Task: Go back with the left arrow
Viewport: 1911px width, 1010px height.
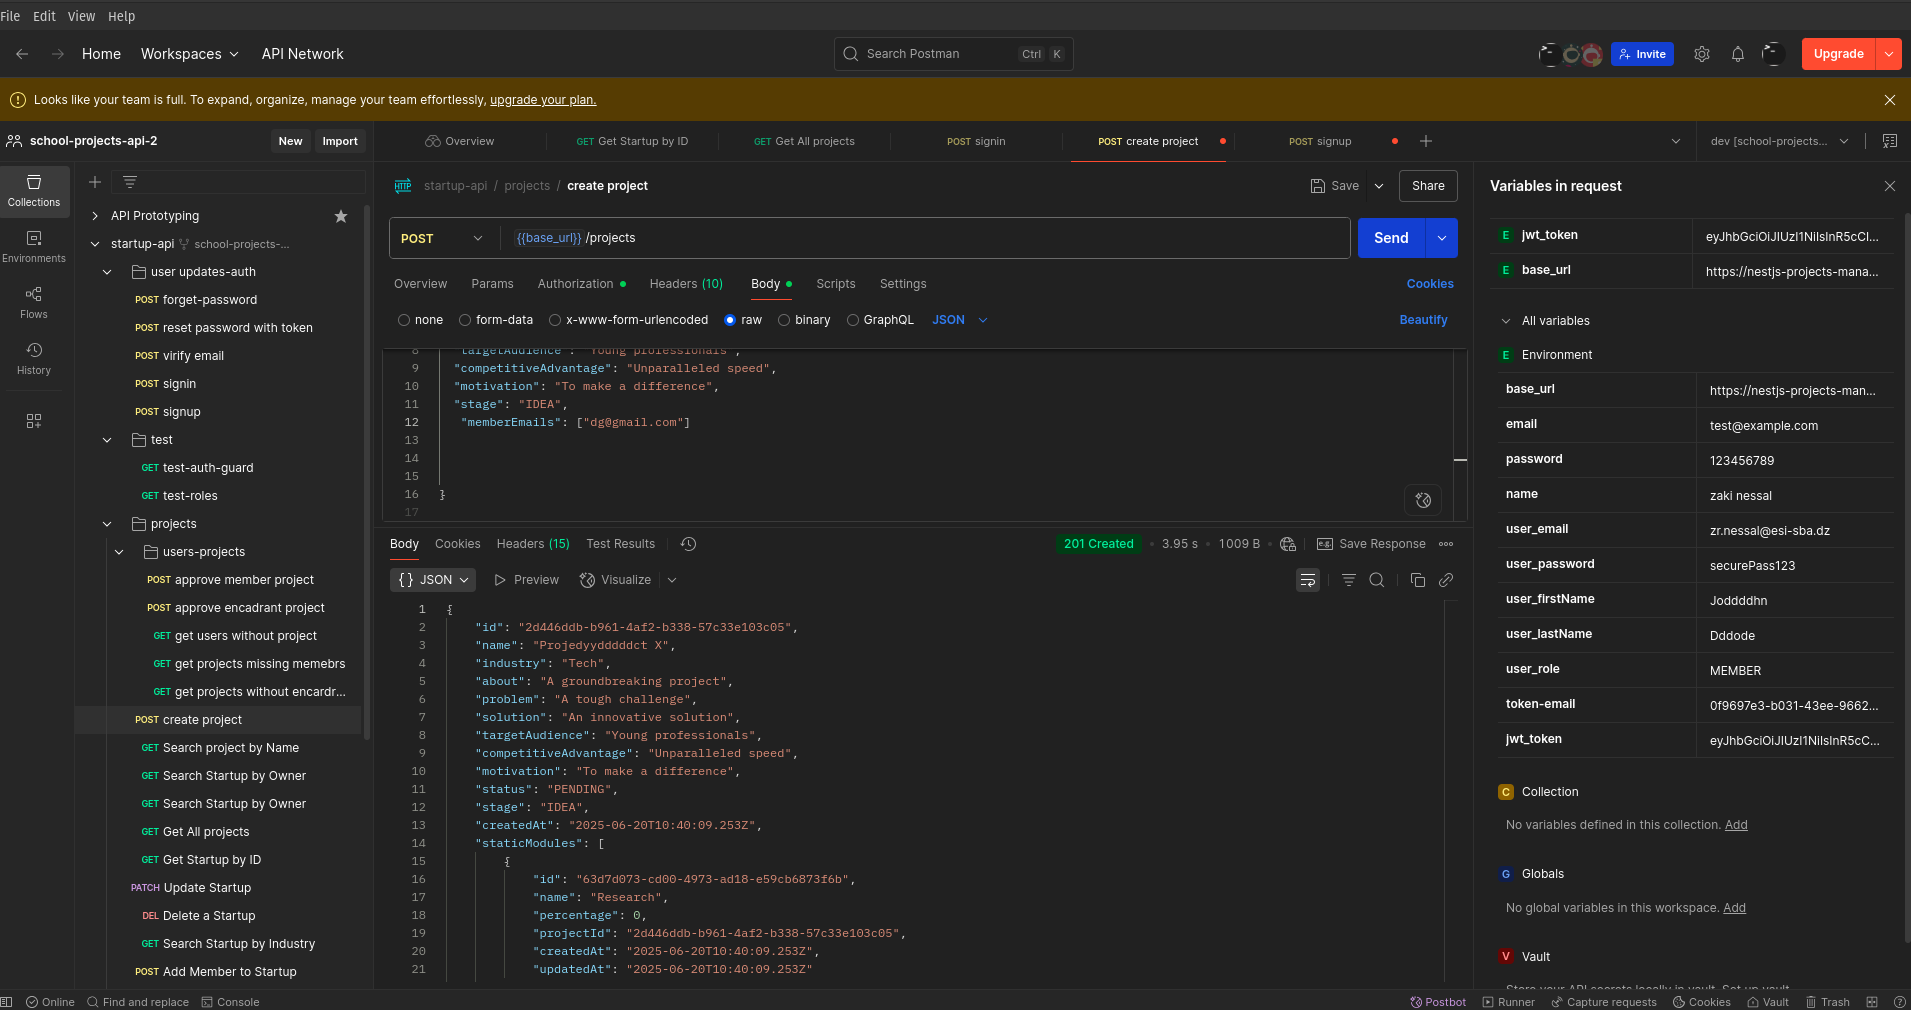Action: click(22, 54)
